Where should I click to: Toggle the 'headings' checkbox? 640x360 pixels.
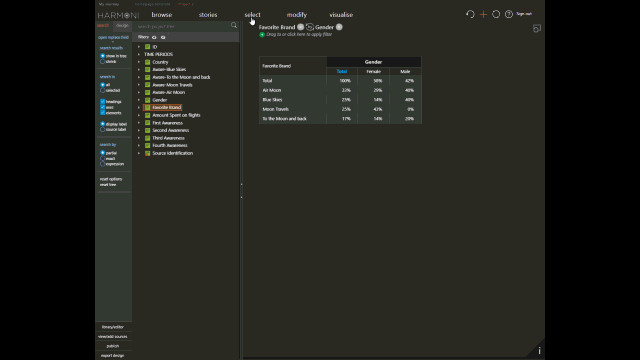click(102, 101)
